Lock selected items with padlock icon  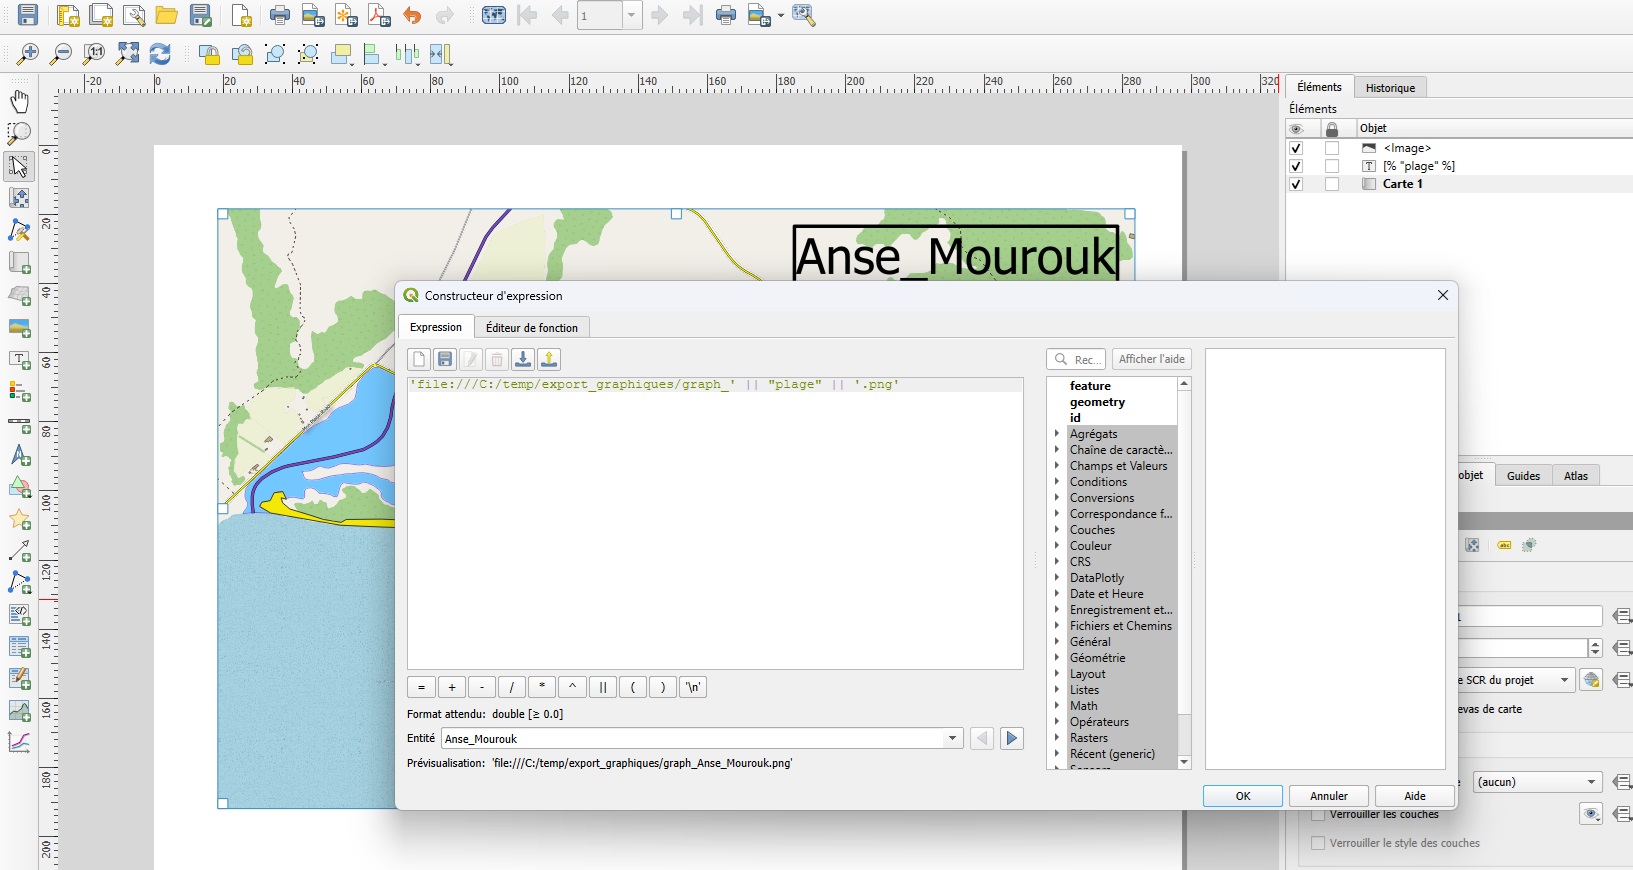209,54
